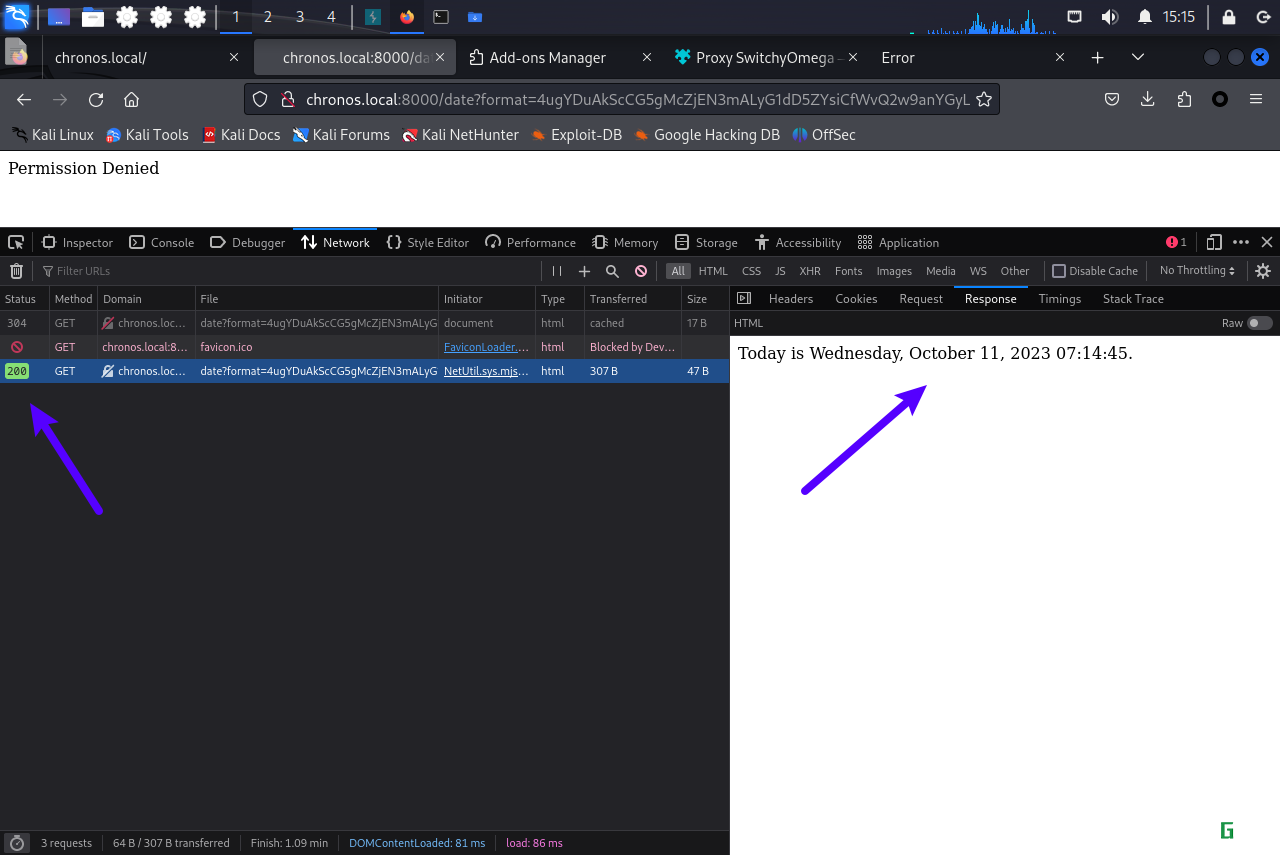Open the Exploit-DB bookmark
The height and width of the screenshot is (855, 1280).
pyautogui.click(x=576, y=135)
